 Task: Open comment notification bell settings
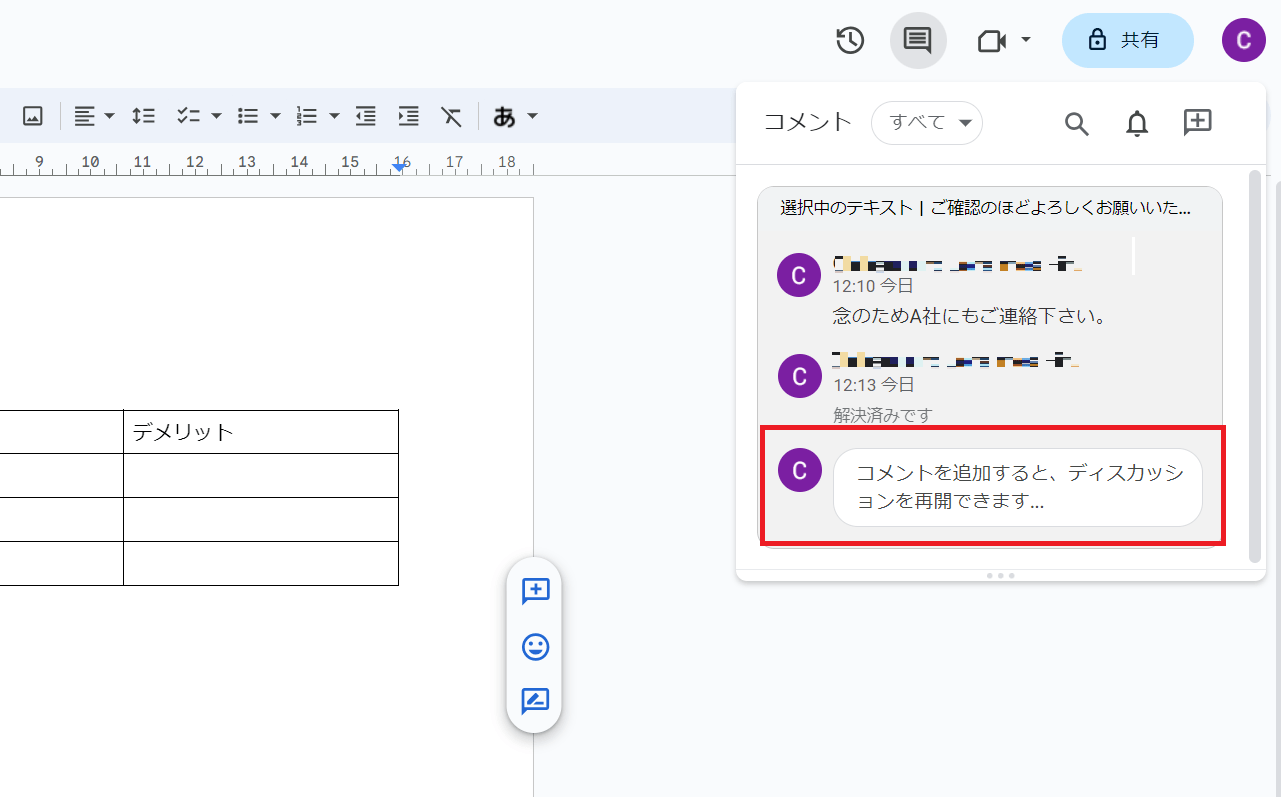[x=1137, y=123]
